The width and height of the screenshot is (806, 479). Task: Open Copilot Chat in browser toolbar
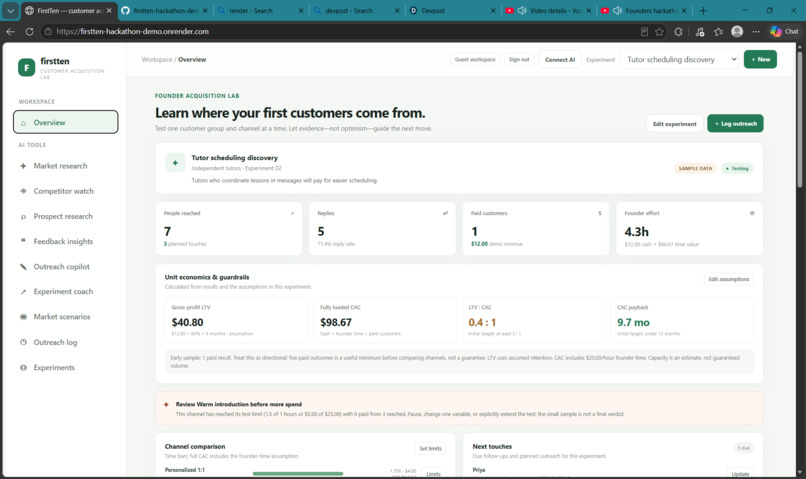784,31
